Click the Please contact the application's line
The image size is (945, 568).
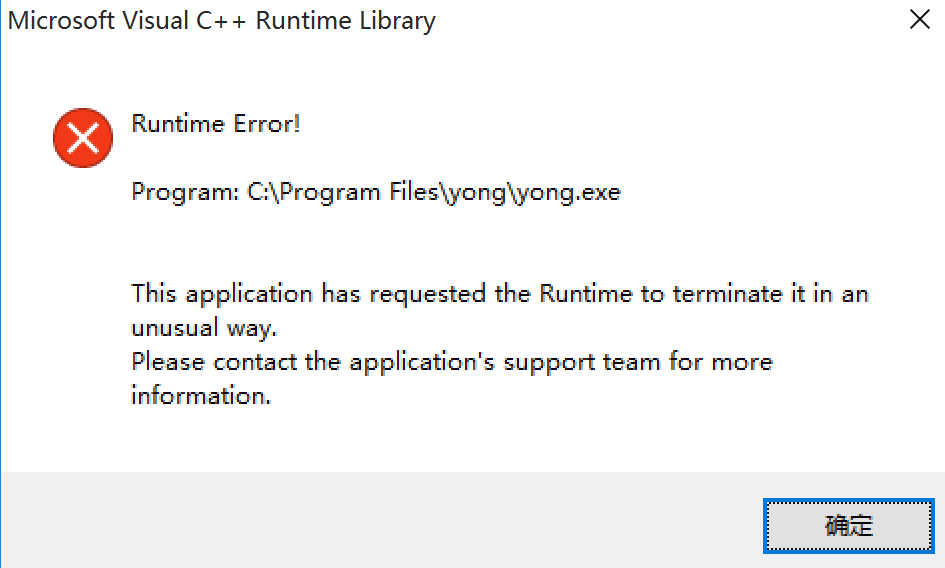coord(452,362)
